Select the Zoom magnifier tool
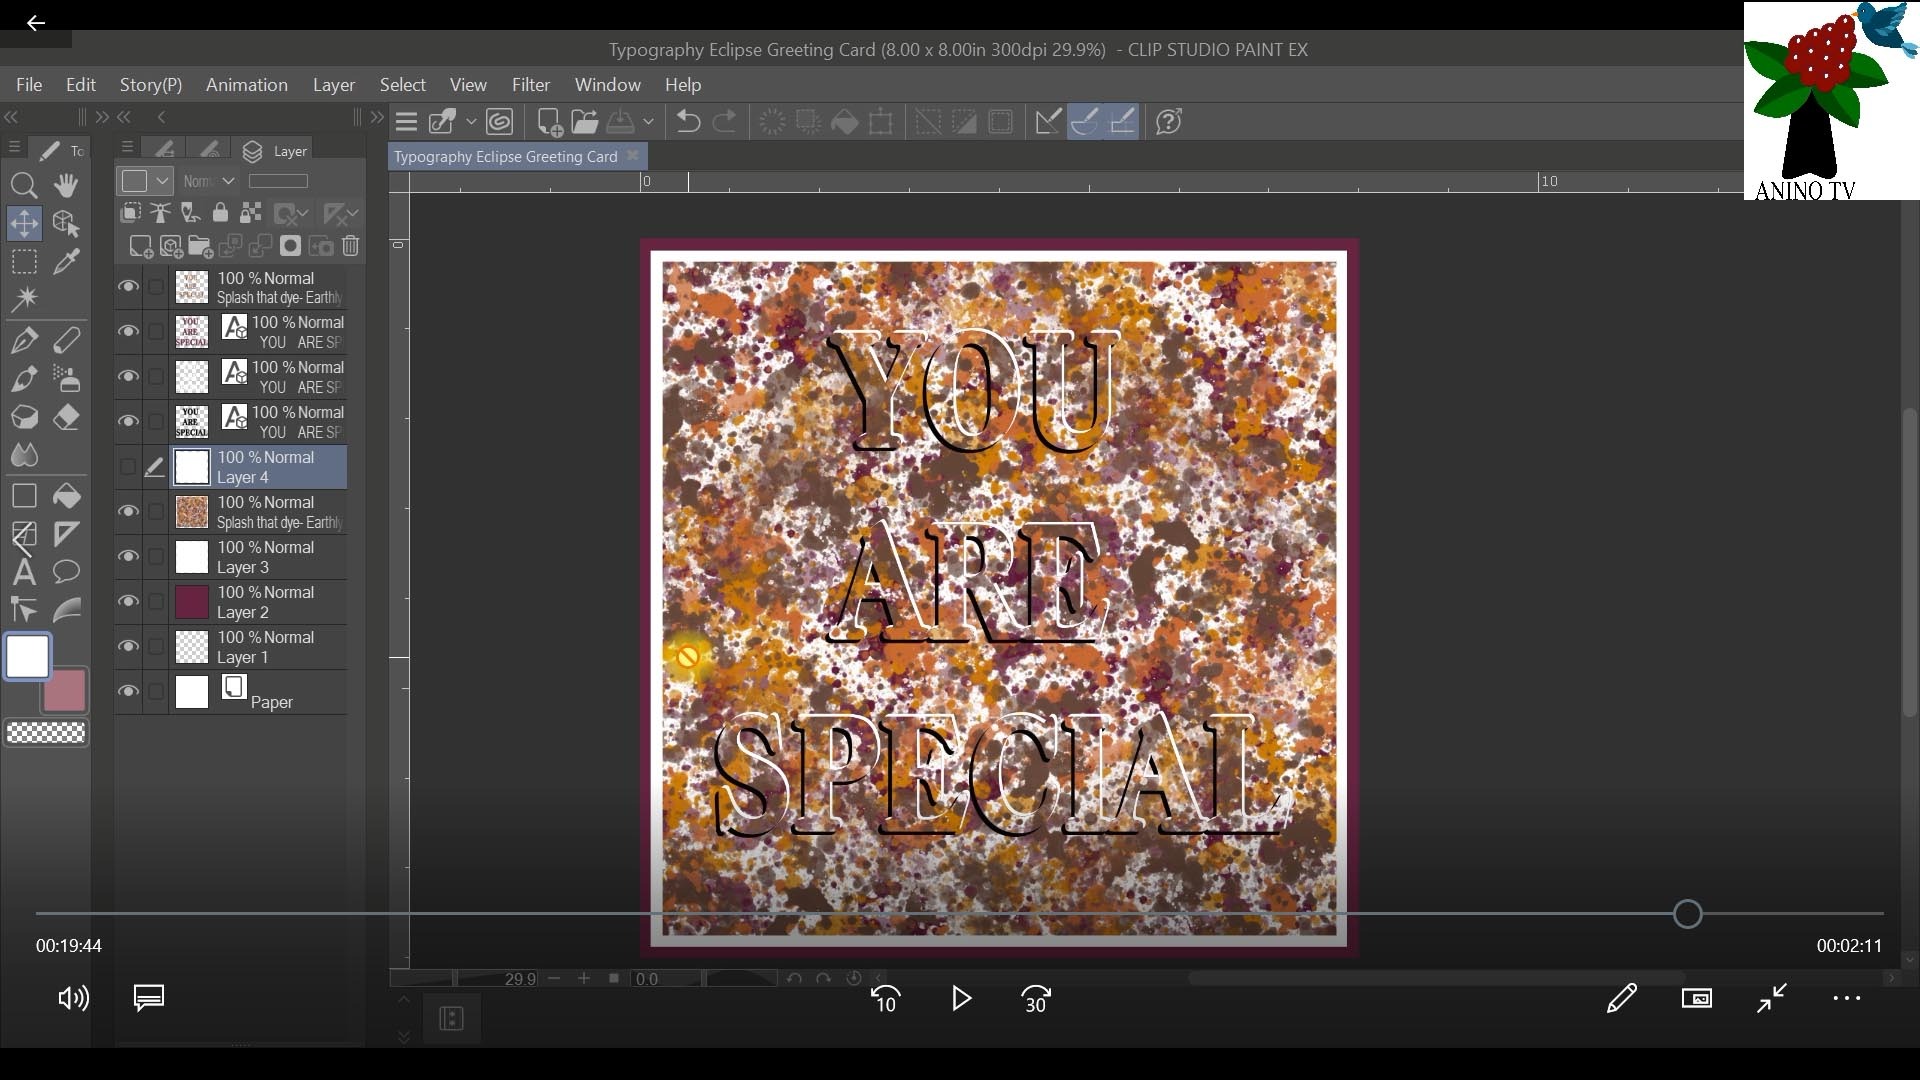 [x=24, y=185]
